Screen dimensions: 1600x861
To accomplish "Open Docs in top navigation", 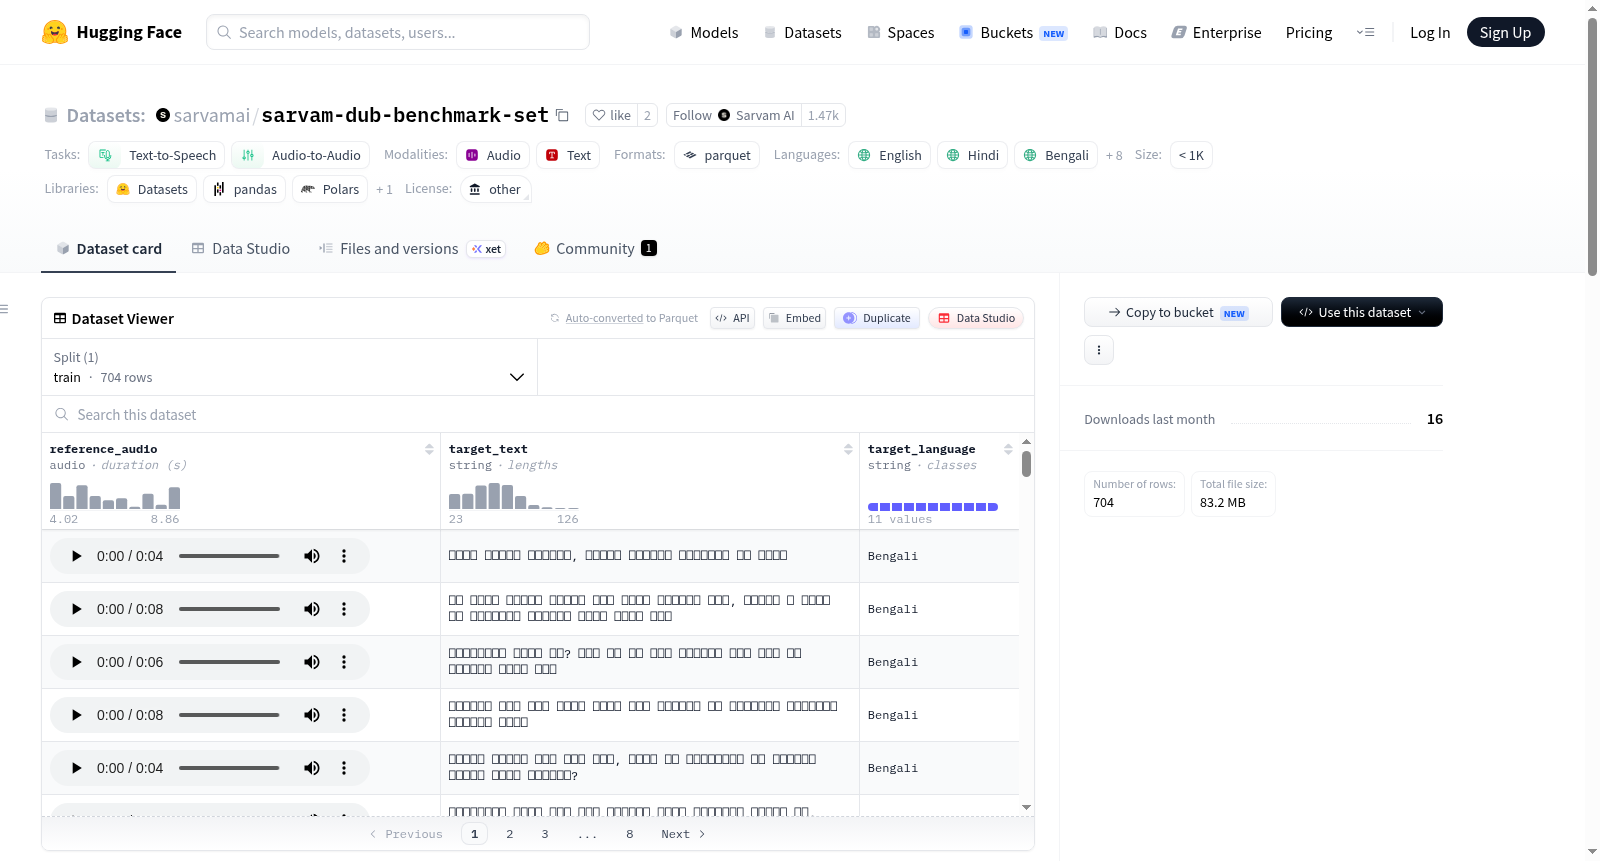I will coord(1120,32).
